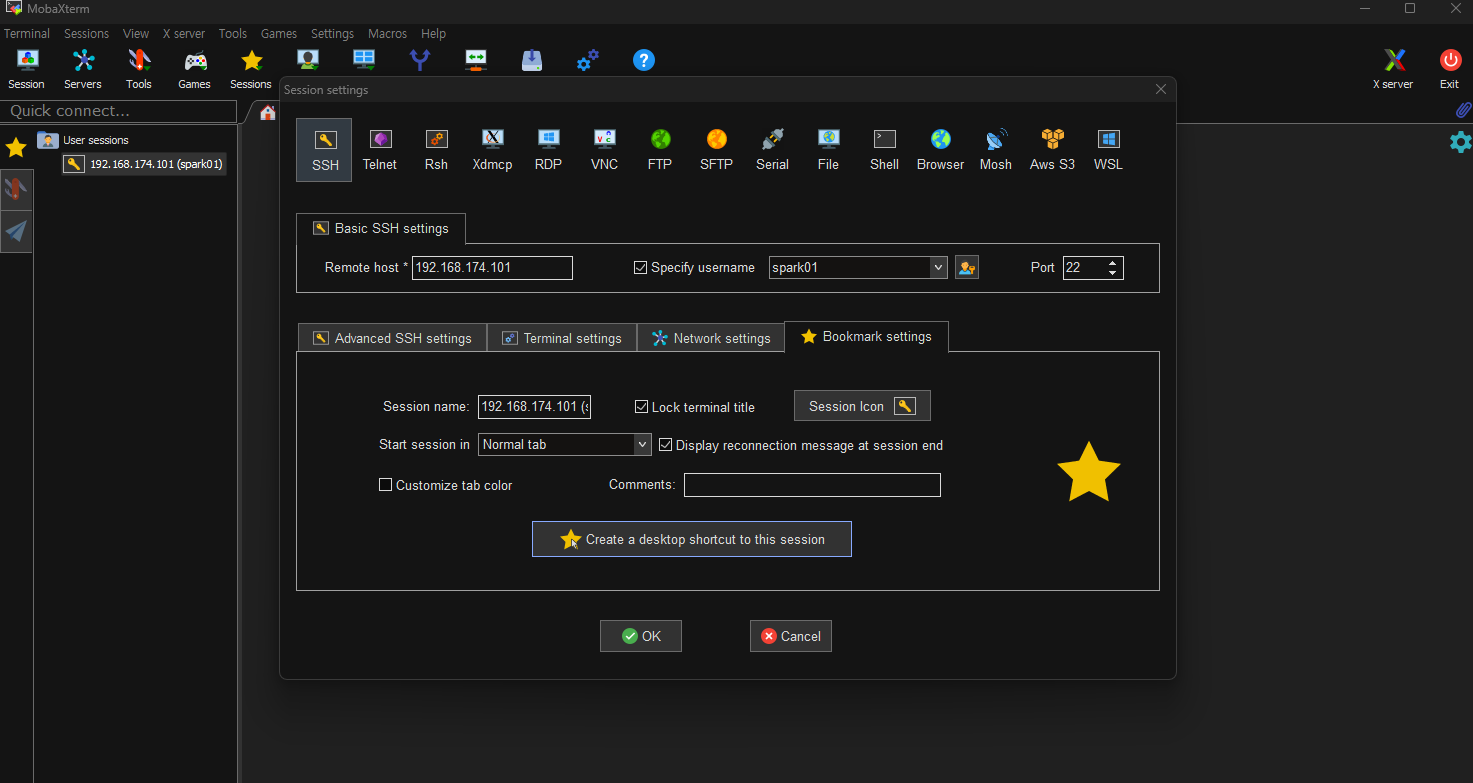Click the Comments input field
Image resolution: width=1473 pixels, height=783 pixels.
[812, 485]
